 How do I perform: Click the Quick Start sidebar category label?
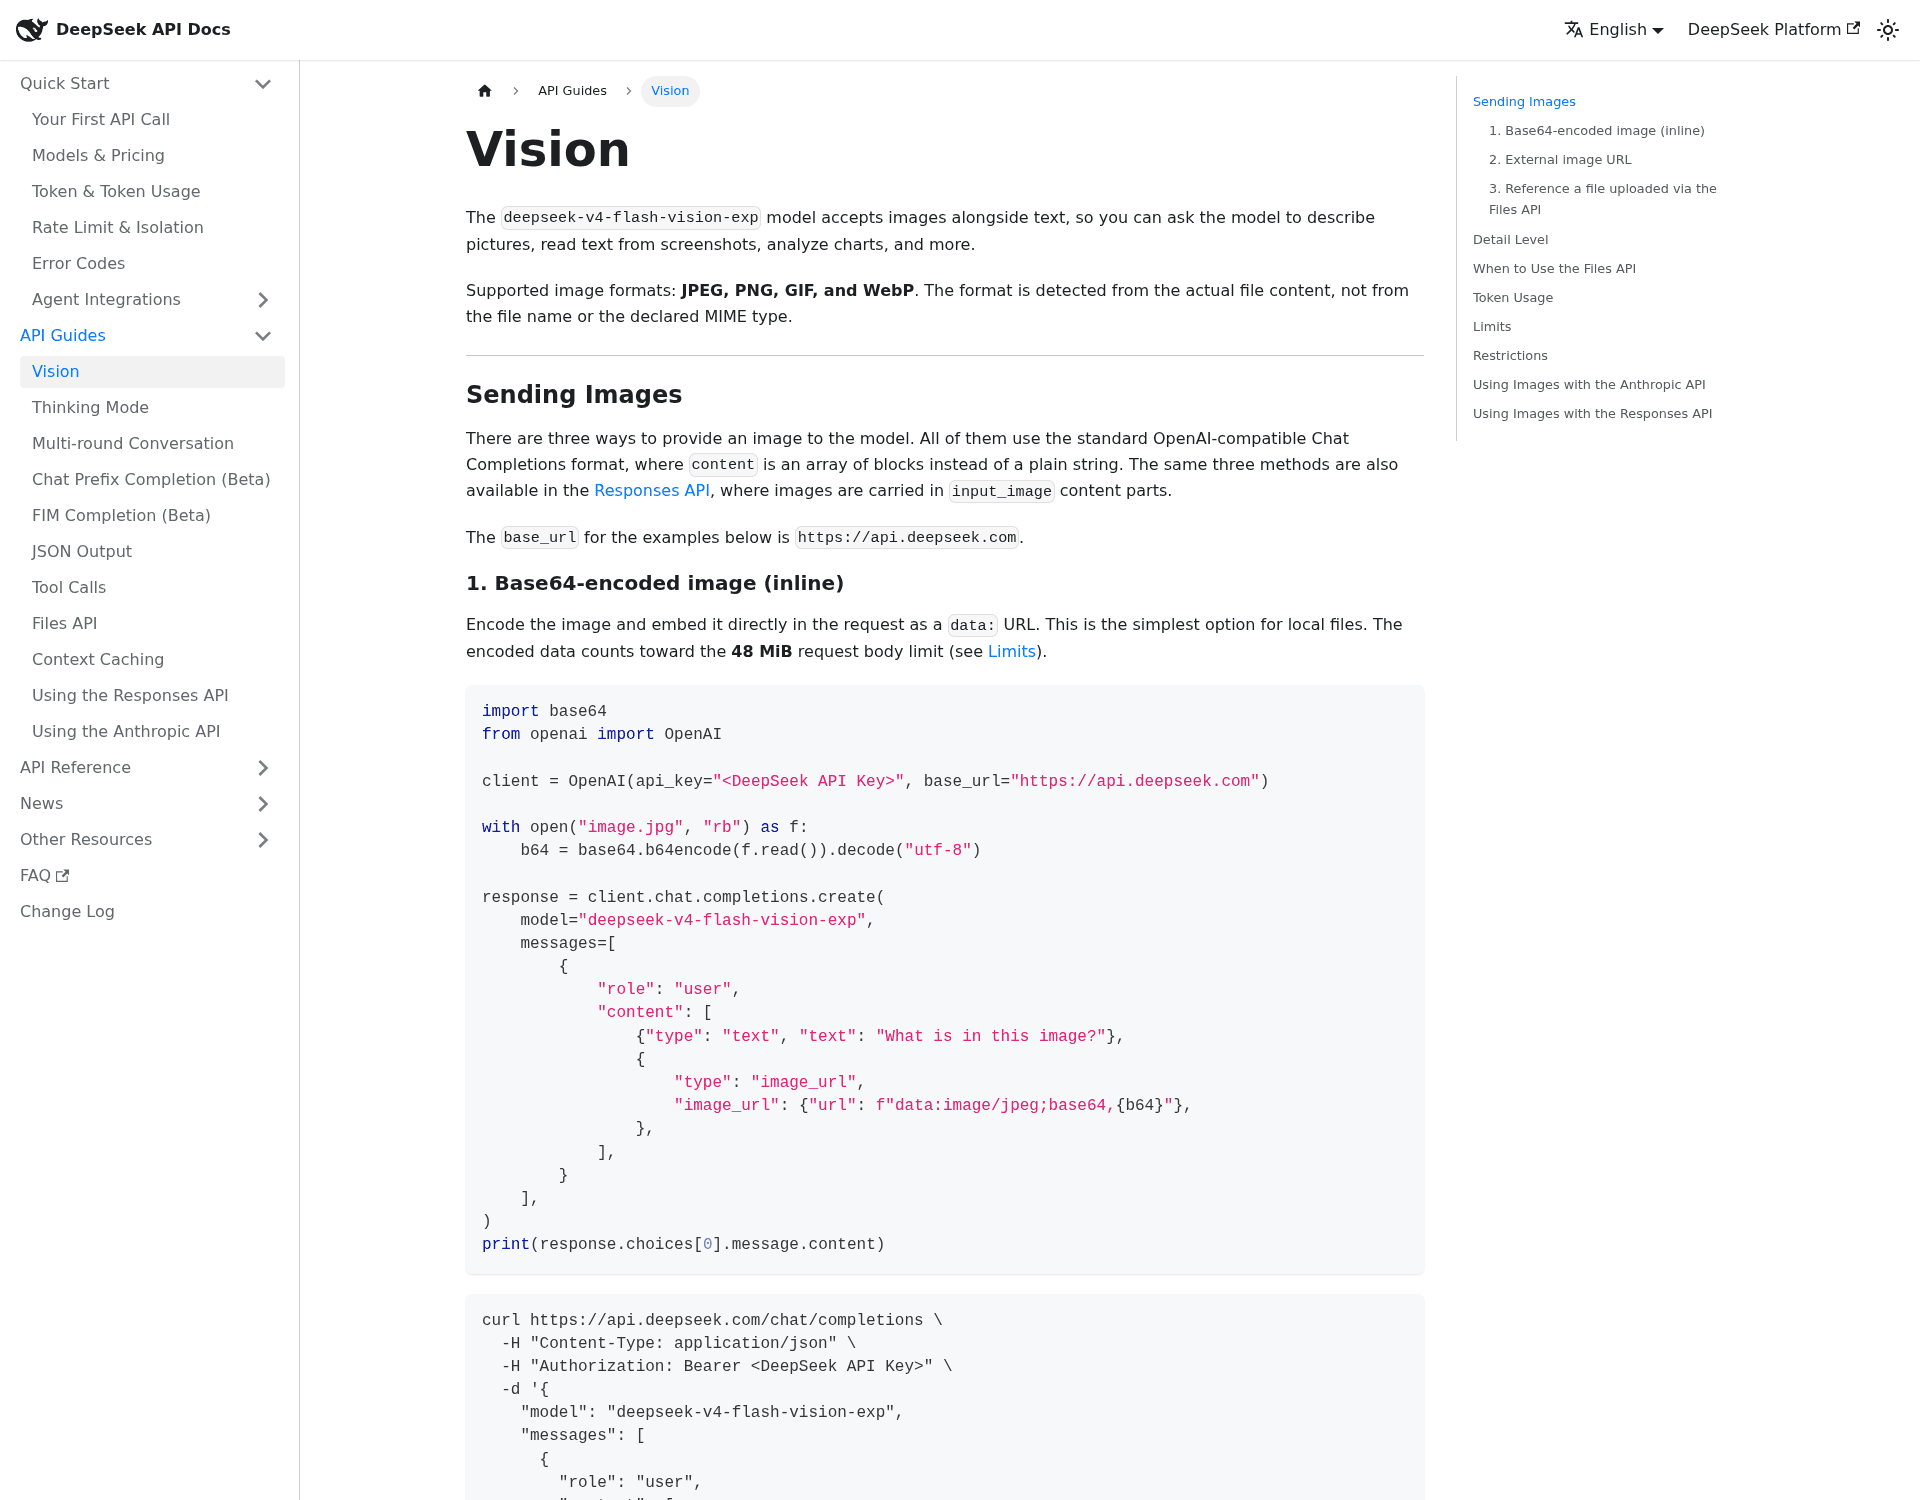click(x=65, y=84)
